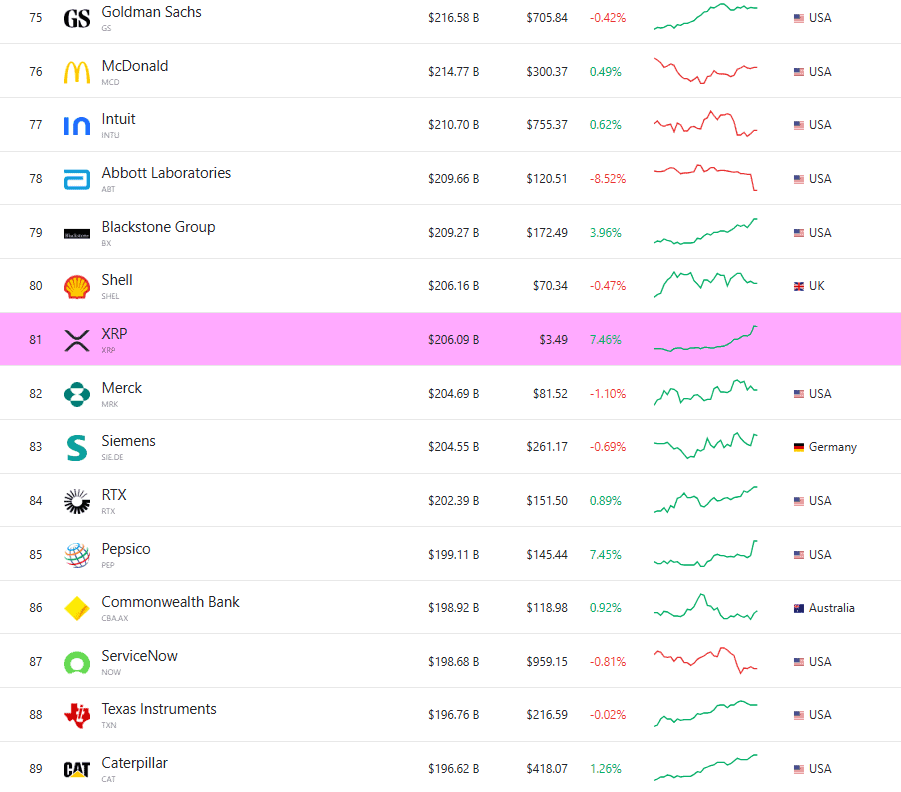Viewport: 901px width, 792px height.
Task: Click the Texas Instruments logo icon
Action: [76, 716]
